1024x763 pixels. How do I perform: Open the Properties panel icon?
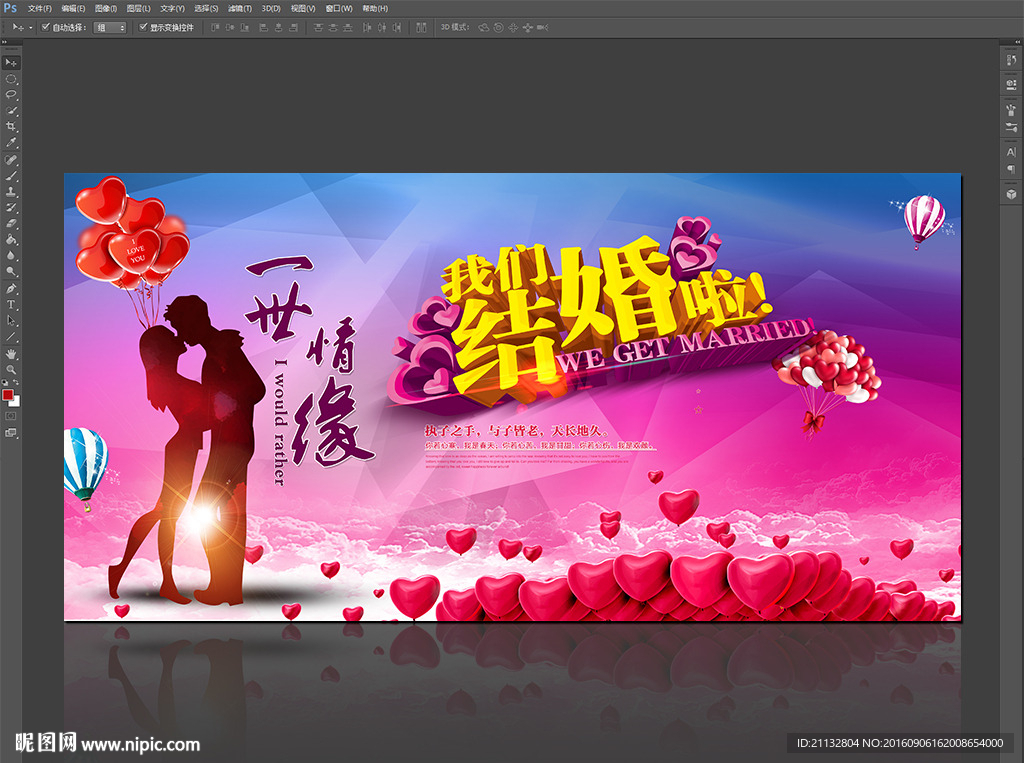click(1011, 84)
